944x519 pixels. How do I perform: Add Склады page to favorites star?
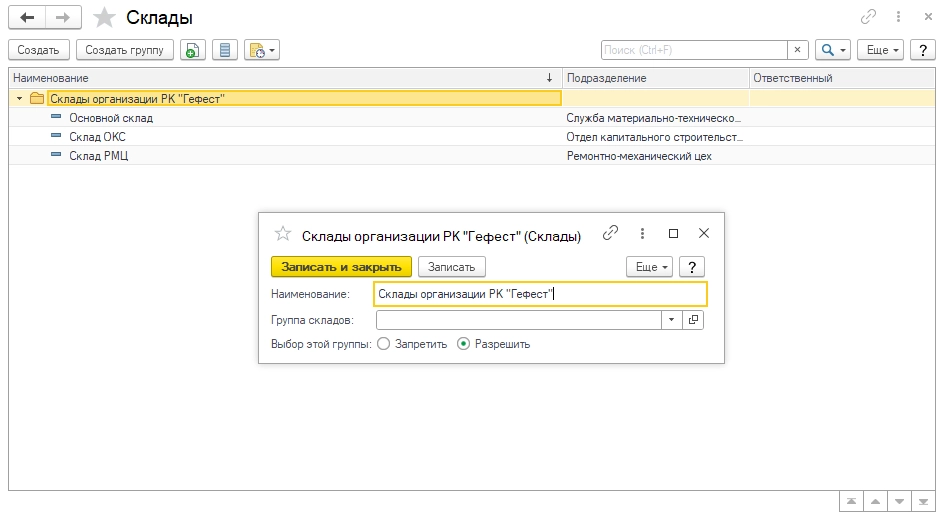104,18
